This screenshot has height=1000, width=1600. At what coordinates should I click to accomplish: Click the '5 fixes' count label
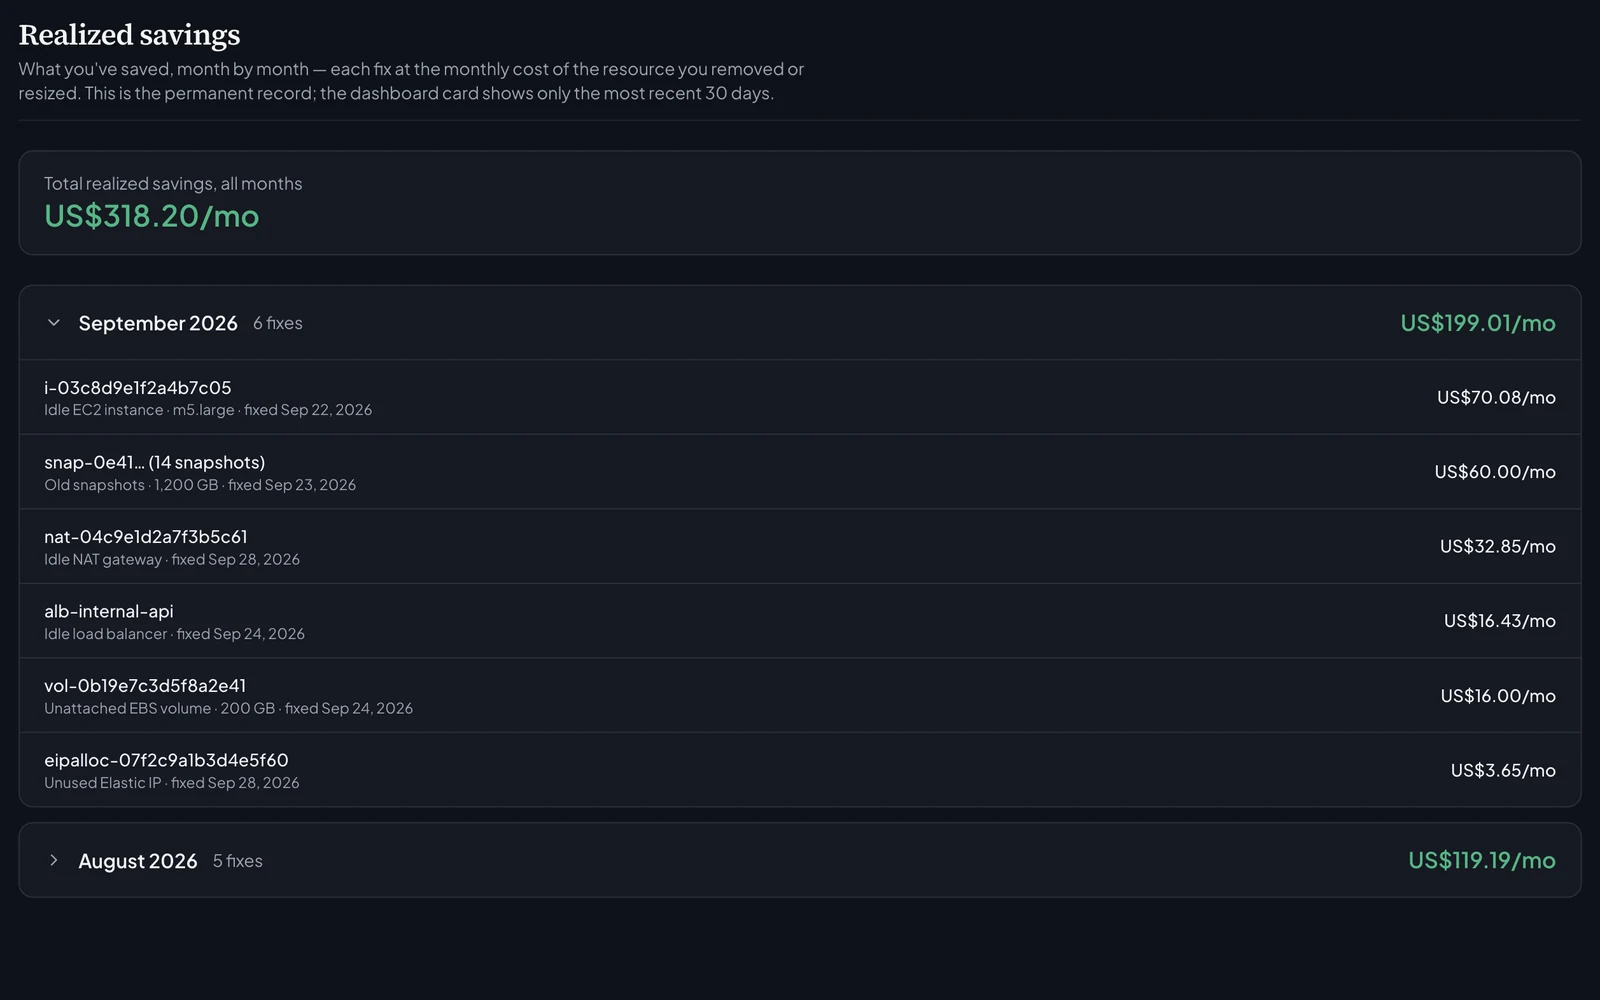pyautogui.click(x=238, y=861)
